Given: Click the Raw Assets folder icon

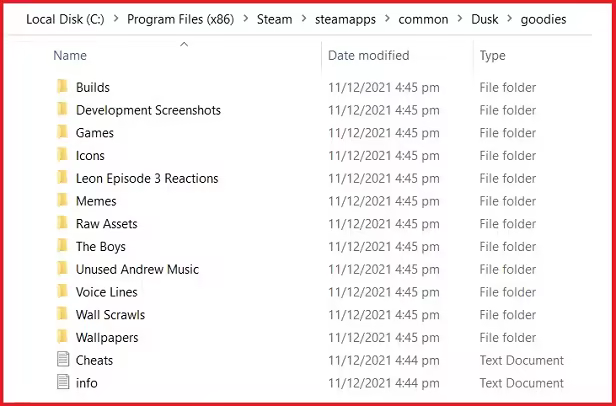Looking at the screenshot, I should 62,224.
